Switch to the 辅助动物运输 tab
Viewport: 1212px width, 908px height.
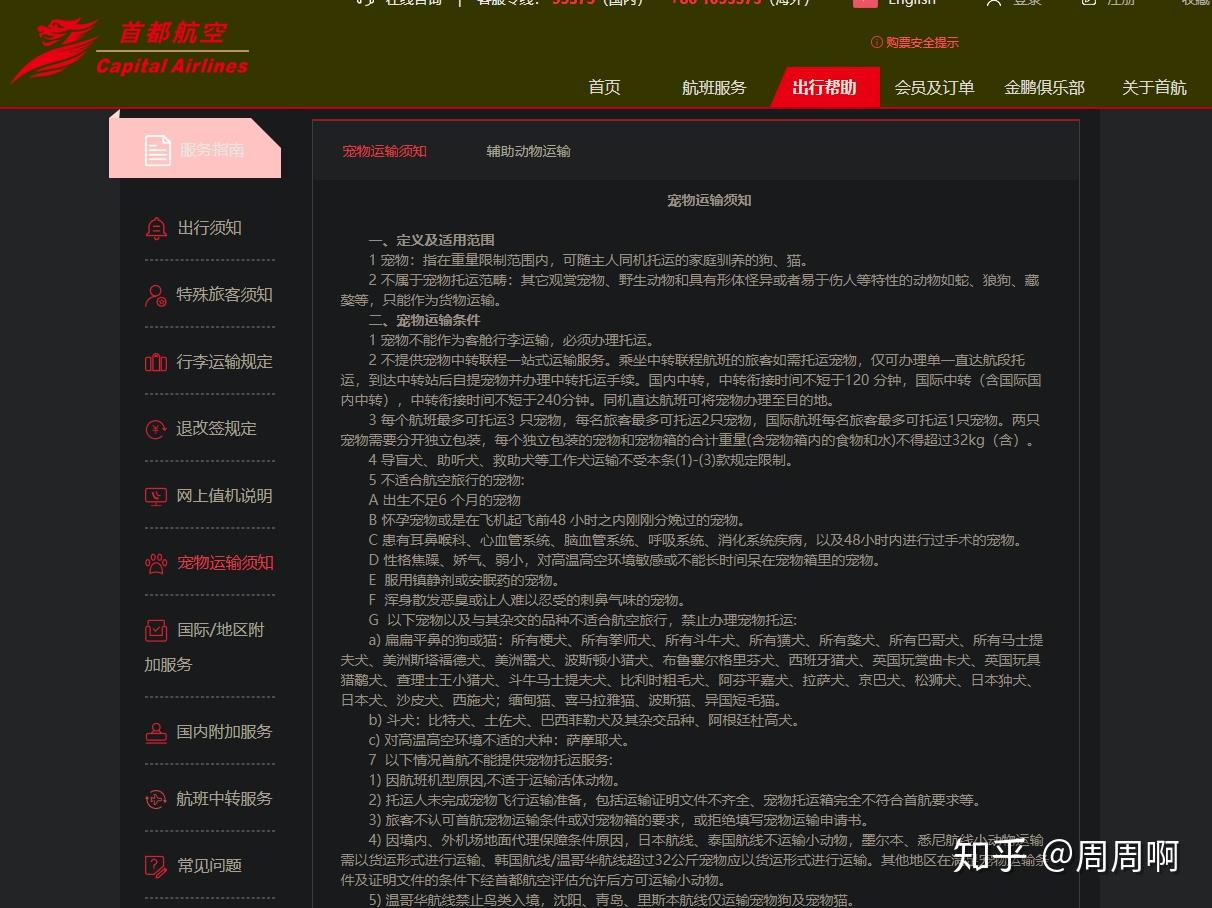point(529,151)
